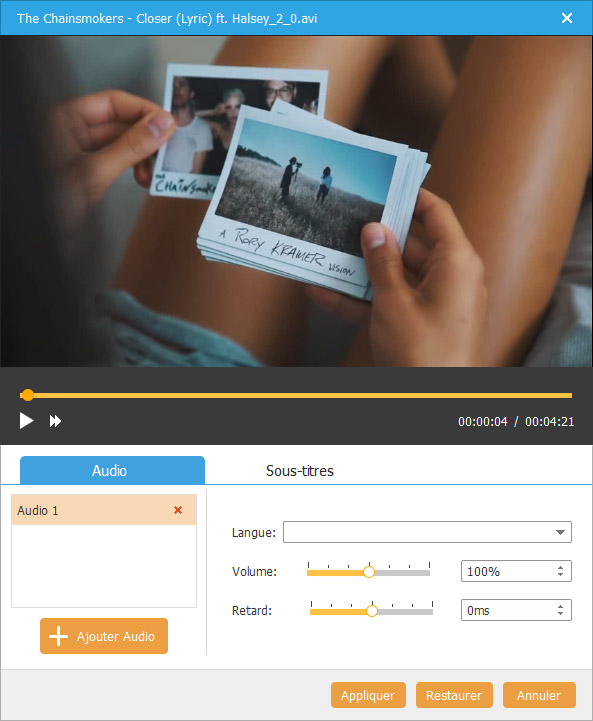
Task: Increase Retard with the up stepper arrow
Action: point(560,607)
